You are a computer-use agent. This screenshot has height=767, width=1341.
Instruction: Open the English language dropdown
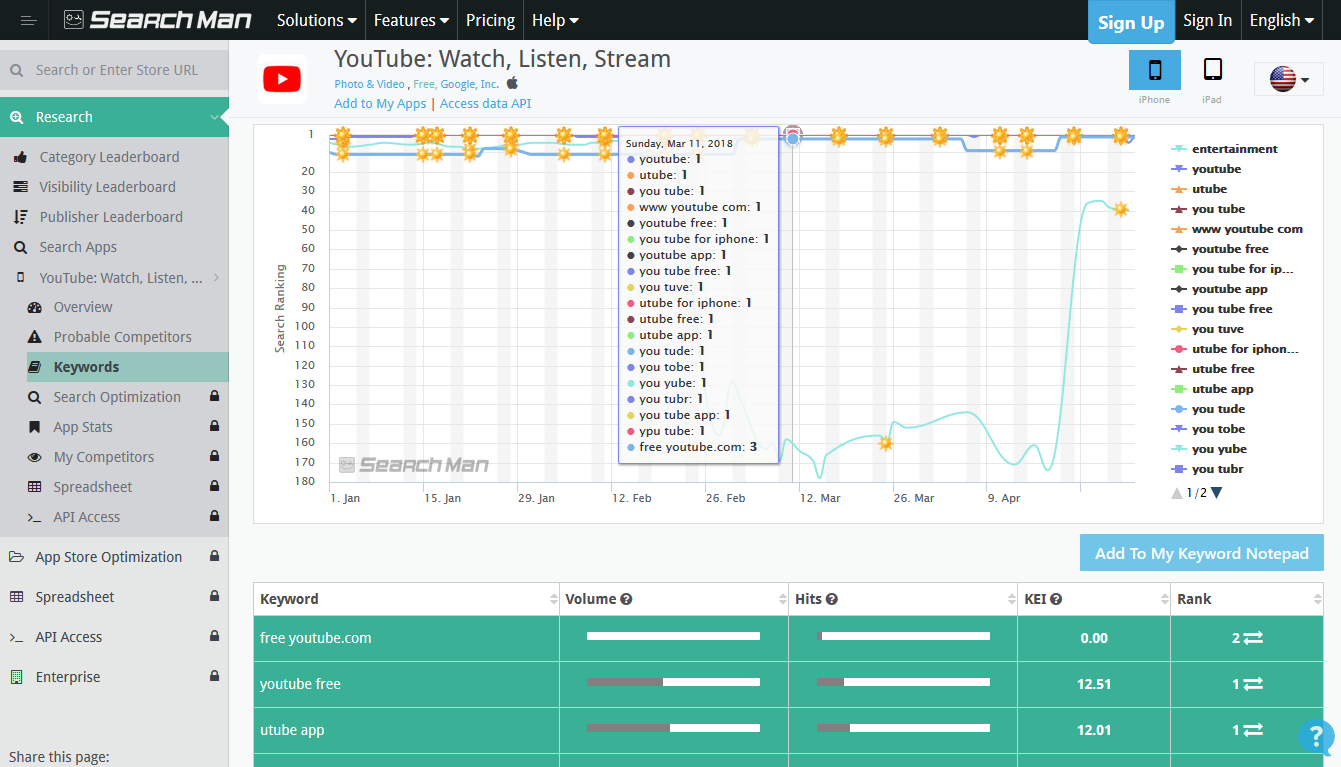pyautogui.click(x=1281, y=20)
